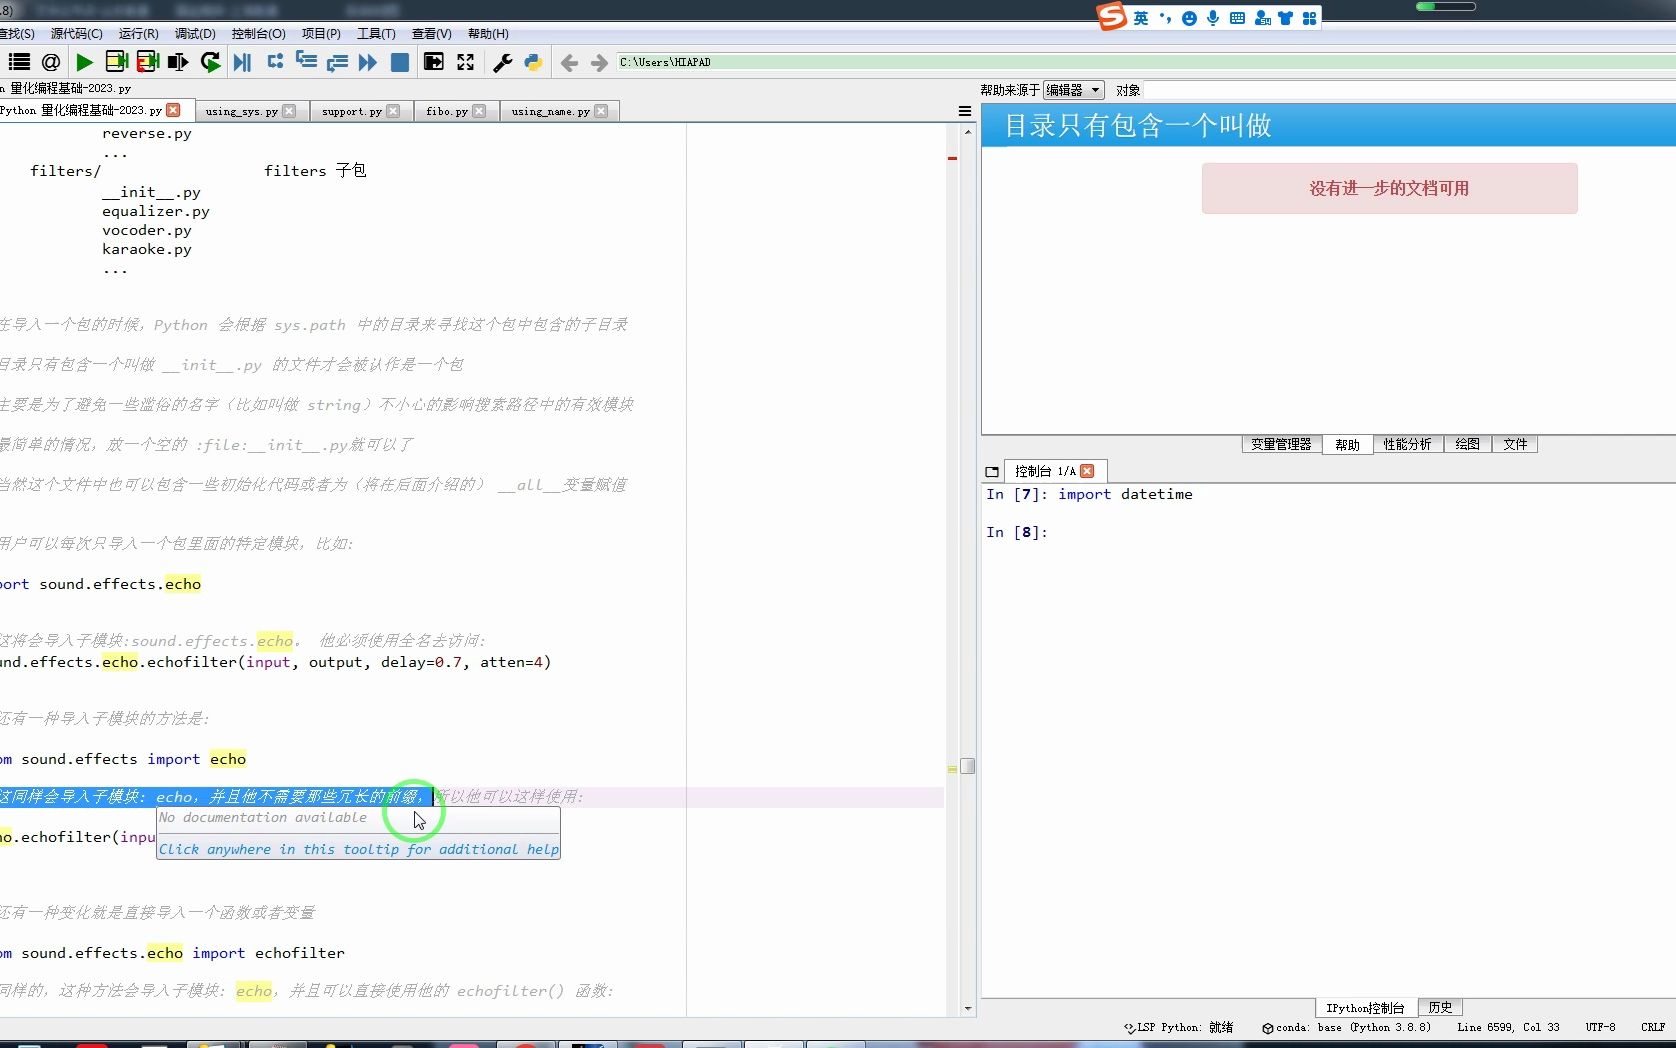
Task: Close the support.py tab
Action: (x=393, y=111)
